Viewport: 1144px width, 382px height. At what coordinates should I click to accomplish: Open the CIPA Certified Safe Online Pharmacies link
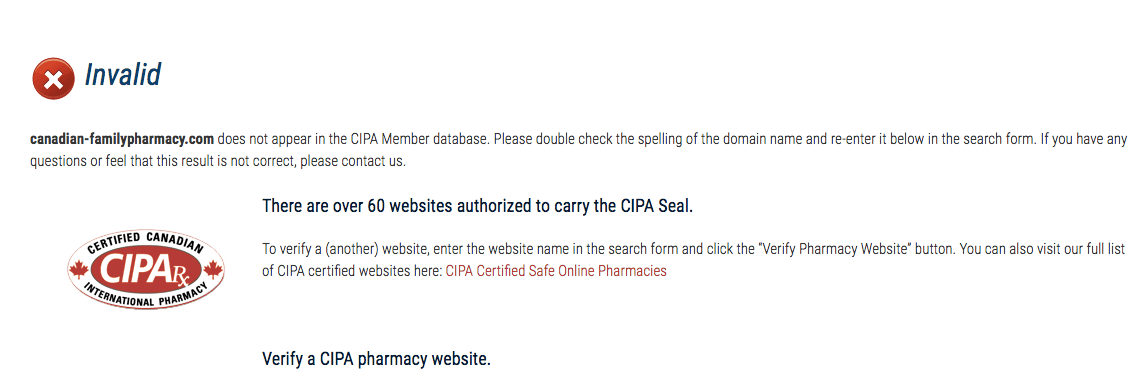(556, 271)
